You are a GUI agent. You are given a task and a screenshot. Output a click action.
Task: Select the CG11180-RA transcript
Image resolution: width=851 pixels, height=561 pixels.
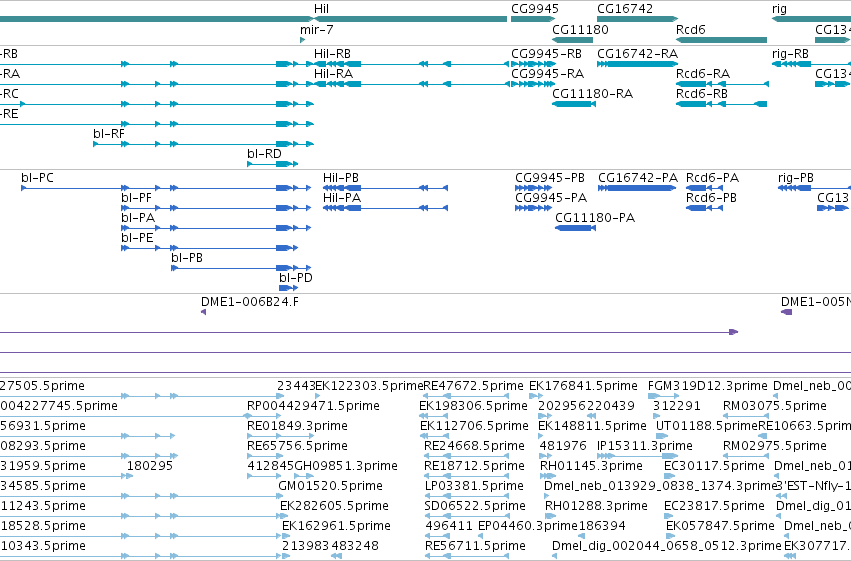click(574, 104)
